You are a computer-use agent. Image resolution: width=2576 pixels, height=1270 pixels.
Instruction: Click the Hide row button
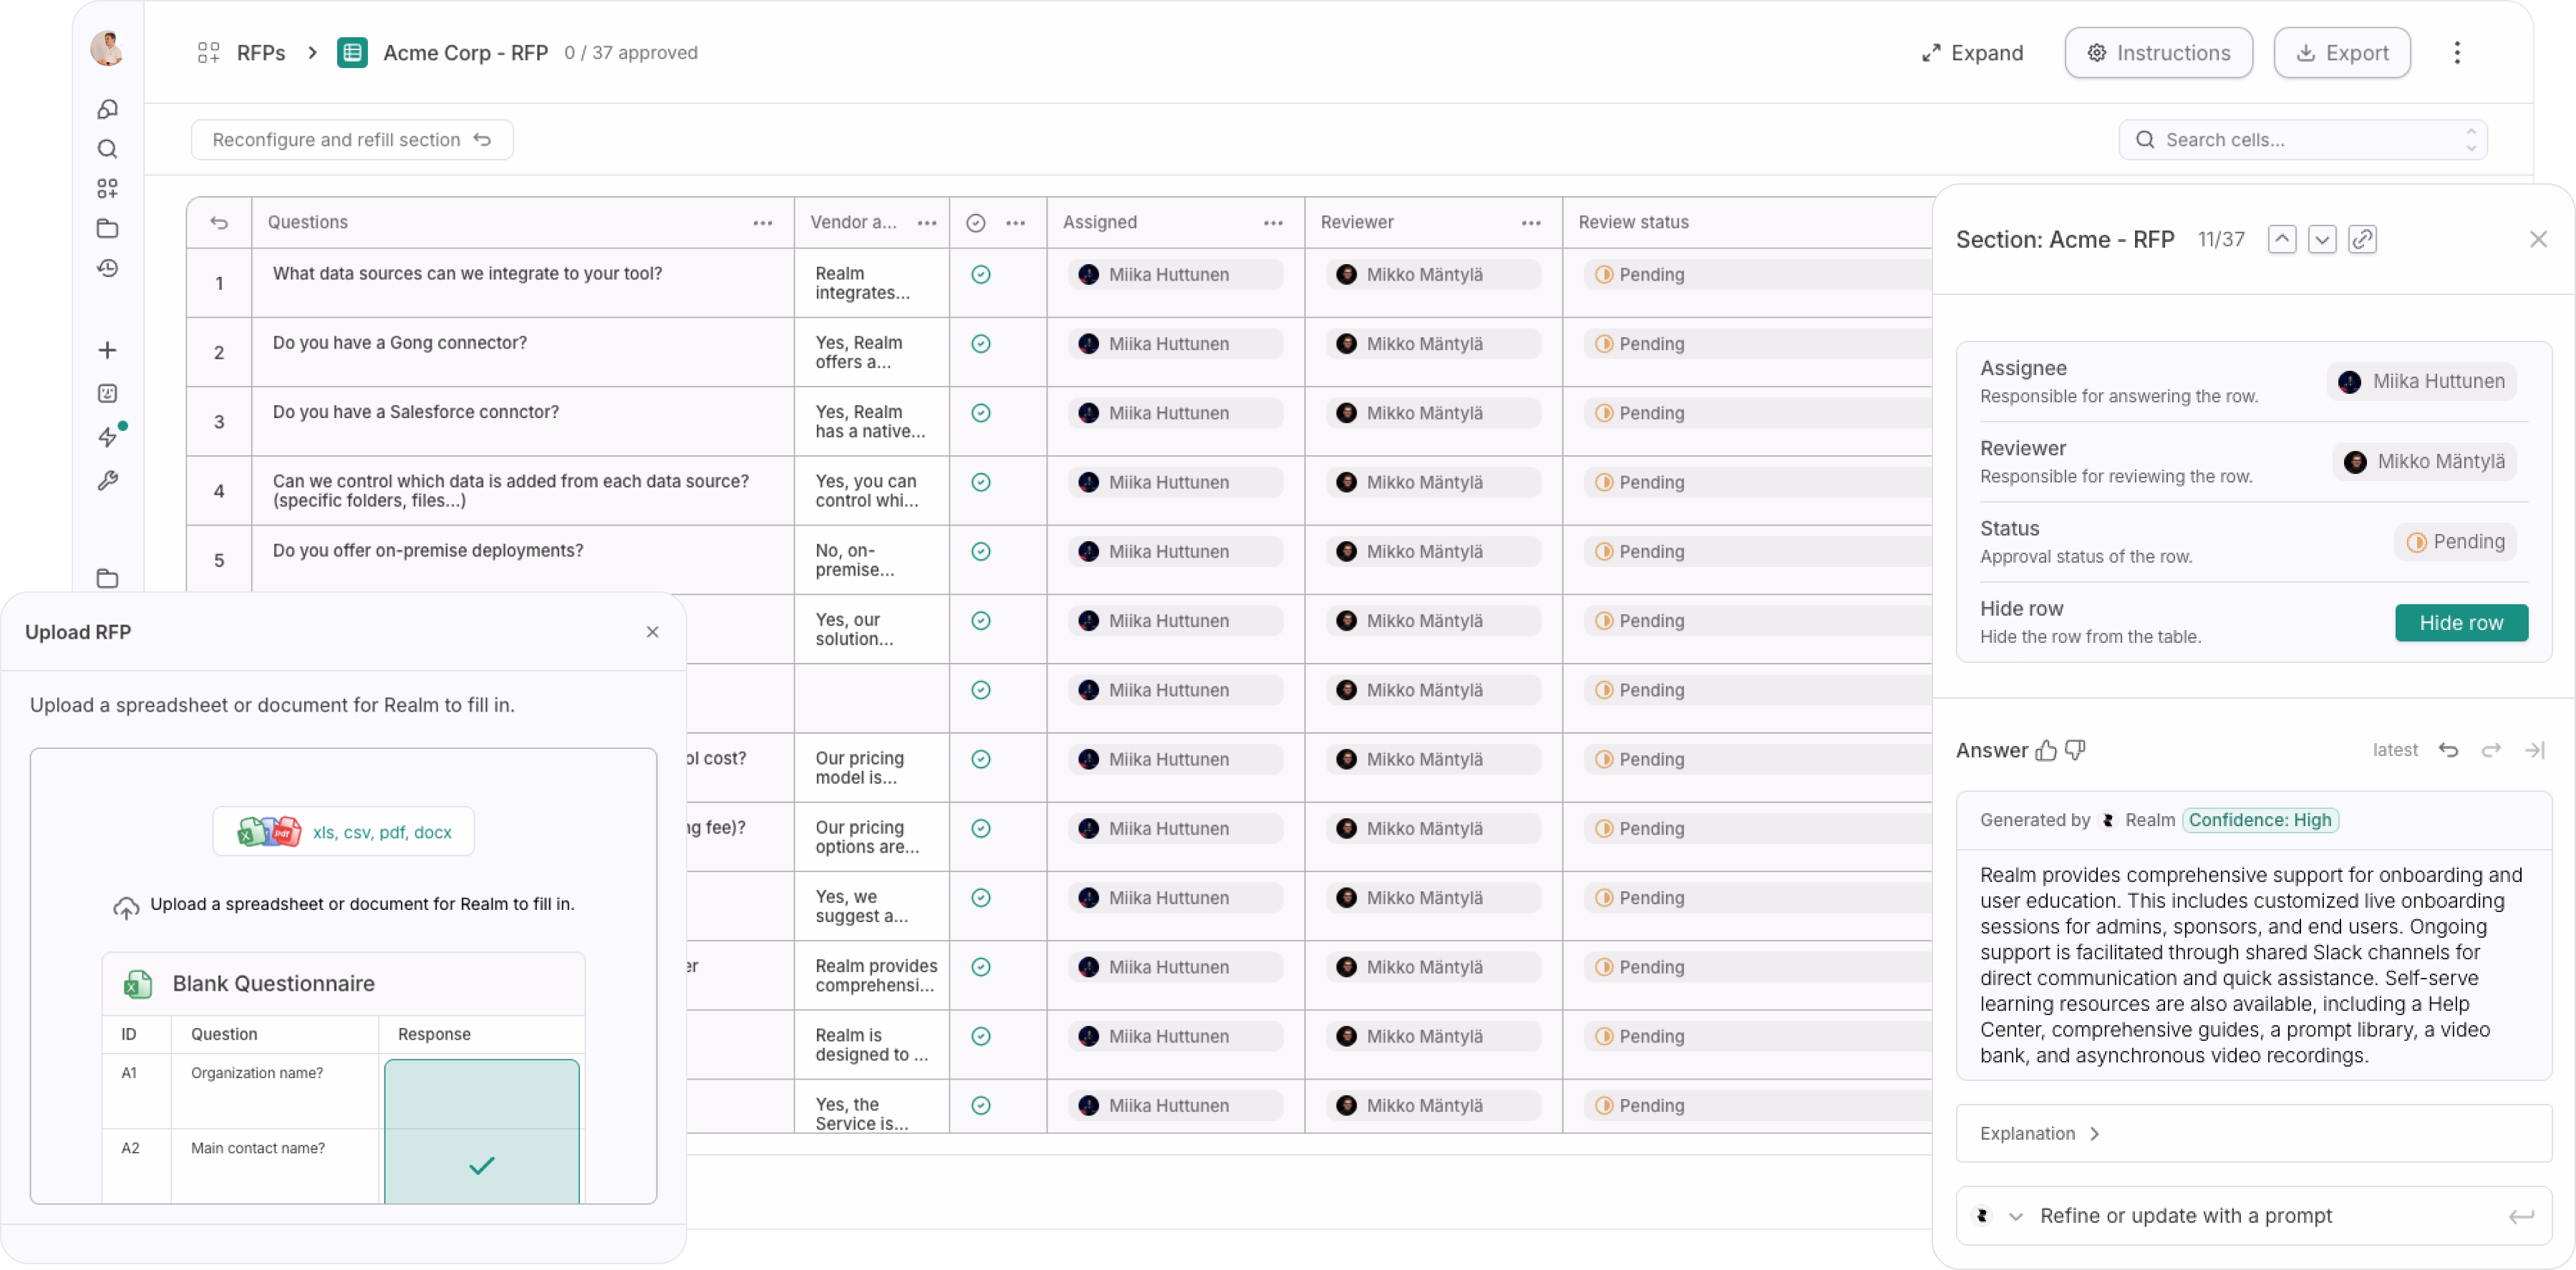click(2460, 623)
